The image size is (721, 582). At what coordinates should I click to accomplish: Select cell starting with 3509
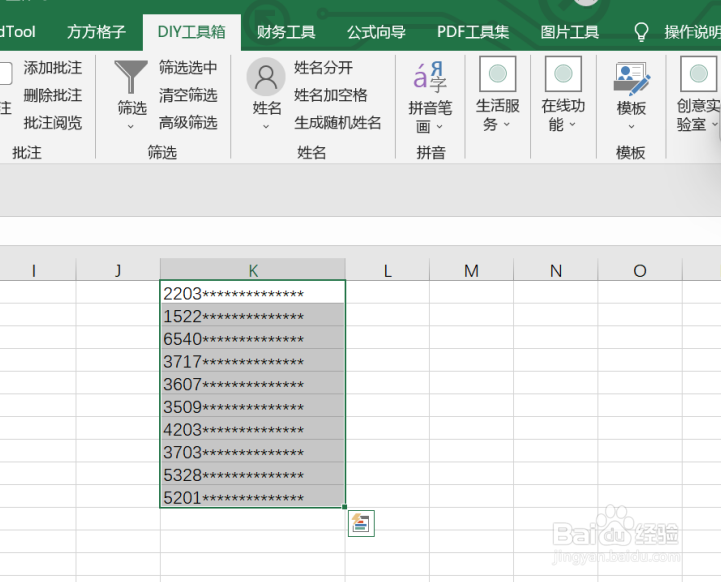(x=253, y=406)
